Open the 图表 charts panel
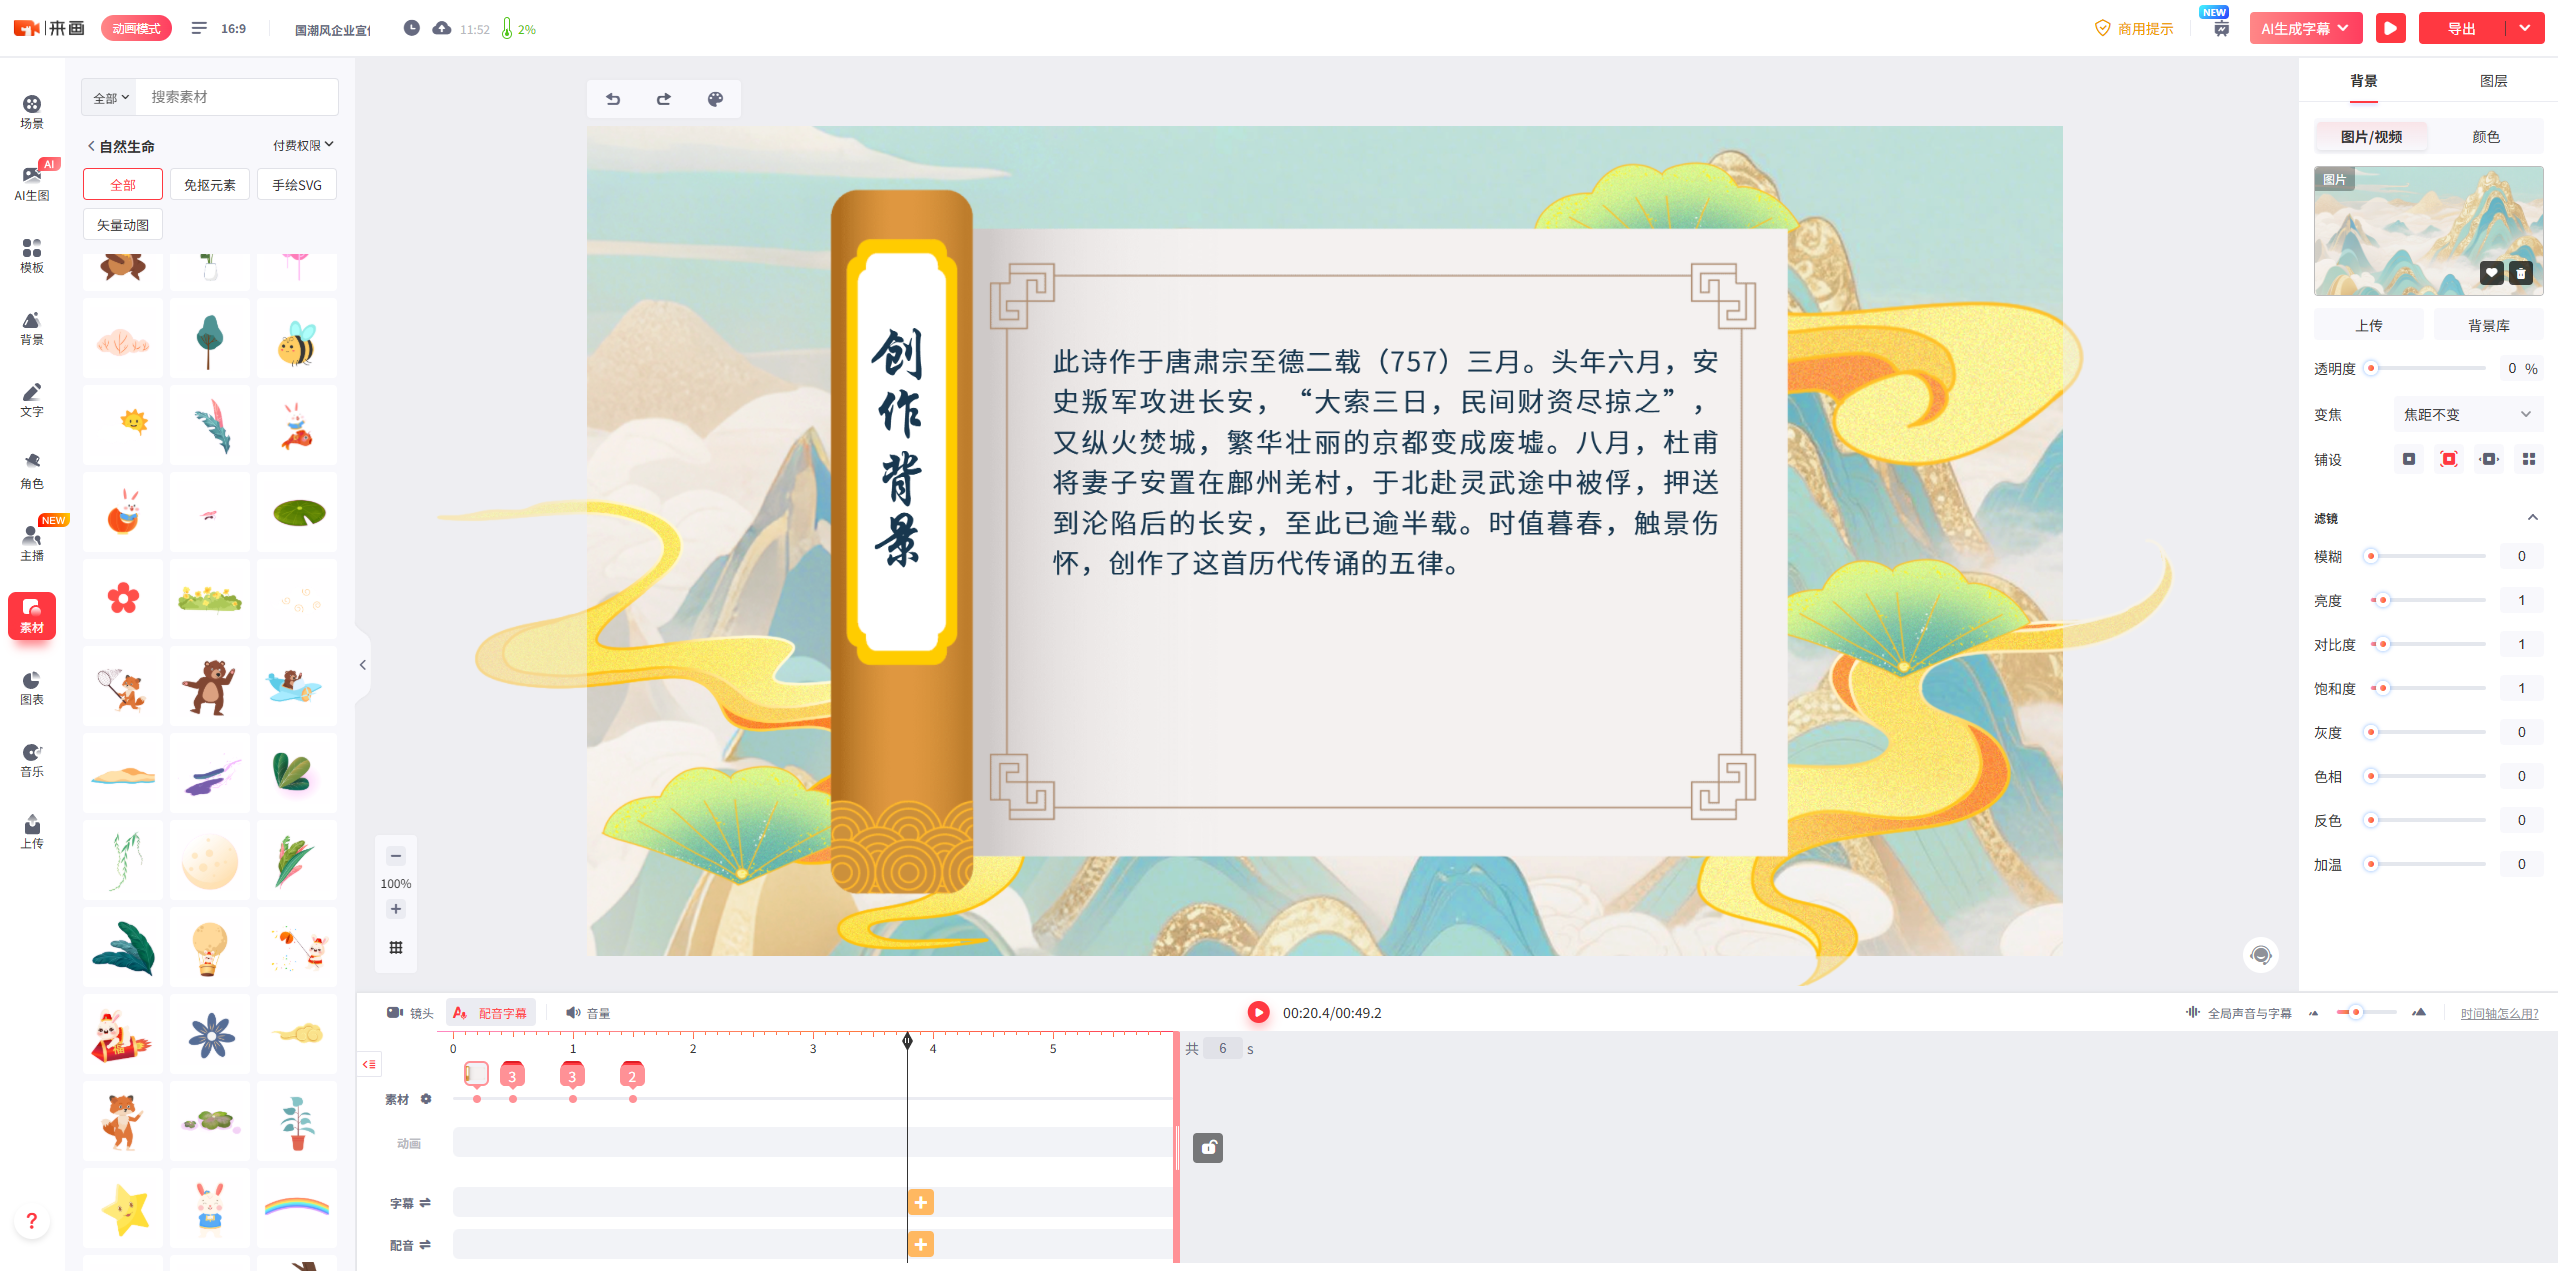This screenshot has width=2558, height=1271. [x=31, y=688]
